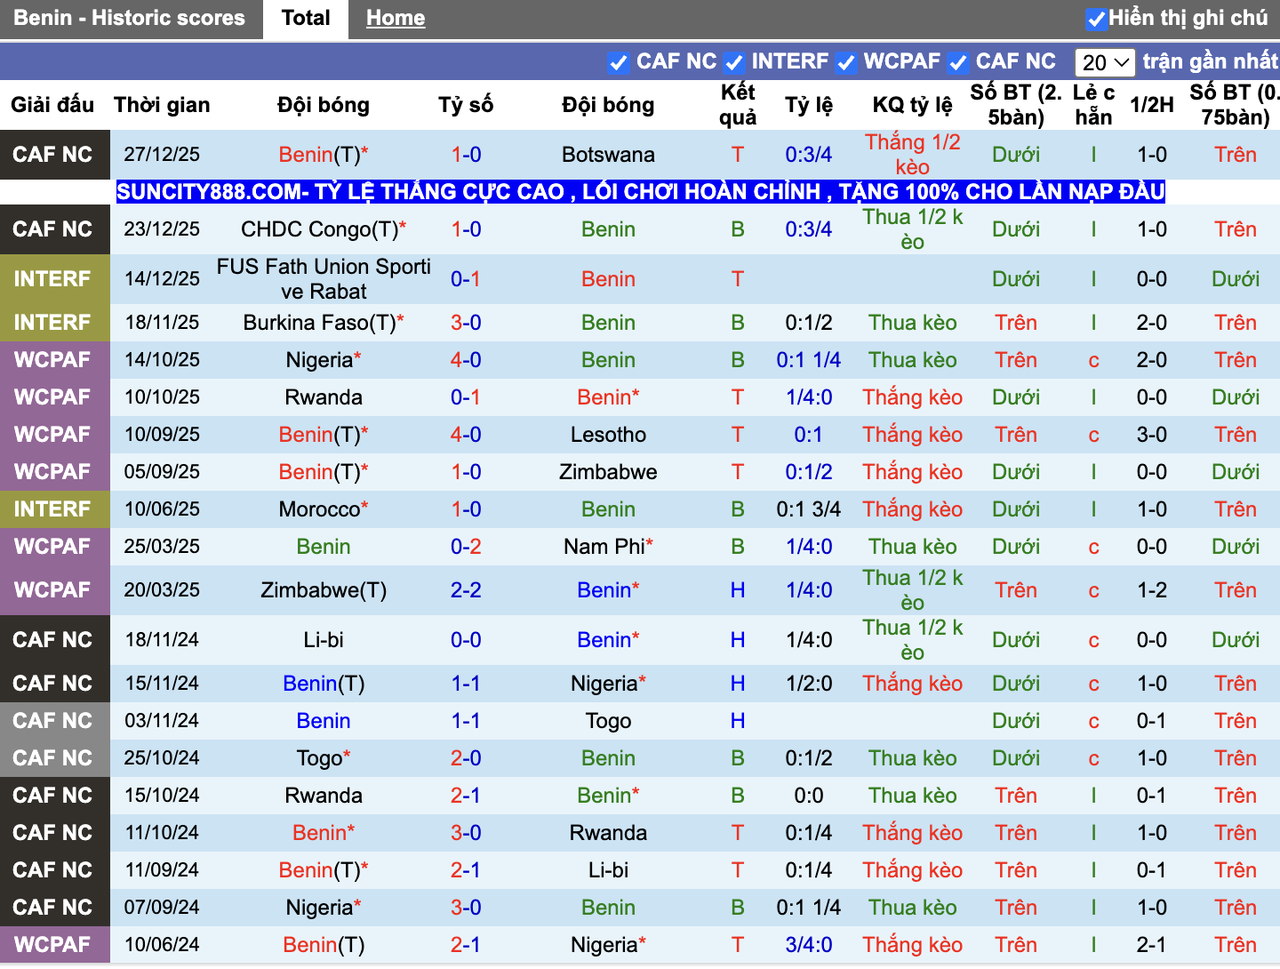The image size is (1280, 969).
Task: Select the Benin - Historic scores title
Action: pyautogui.click(x=129, y=18)
